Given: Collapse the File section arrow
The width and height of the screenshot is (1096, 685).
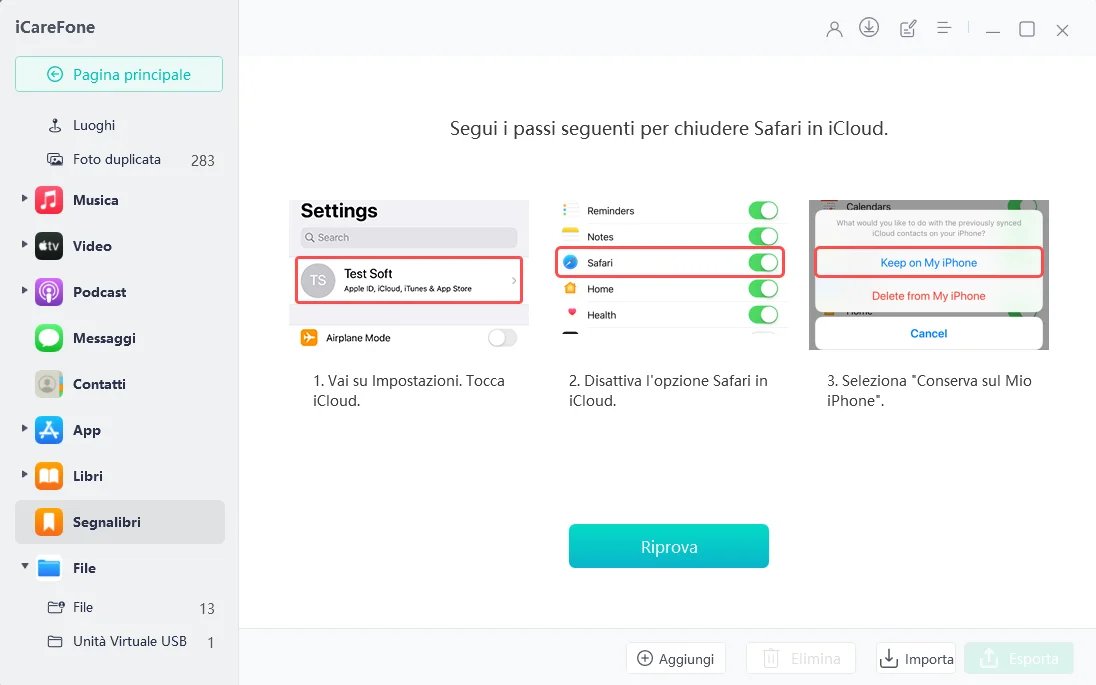Looking at the screenshot, I should pyautogui.click(x=24, y=566).
